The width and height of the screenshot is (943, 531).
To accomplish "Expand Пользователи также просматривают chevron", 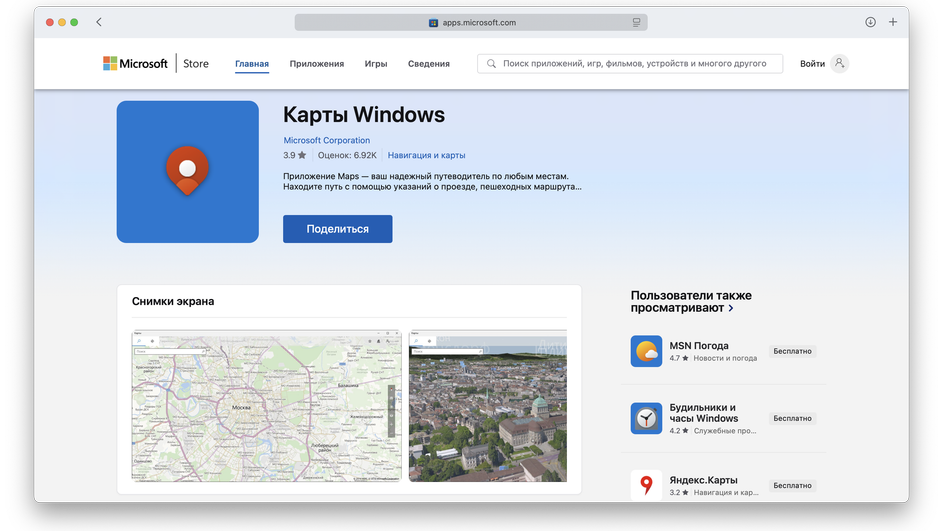I will click(x=731, y=308).
